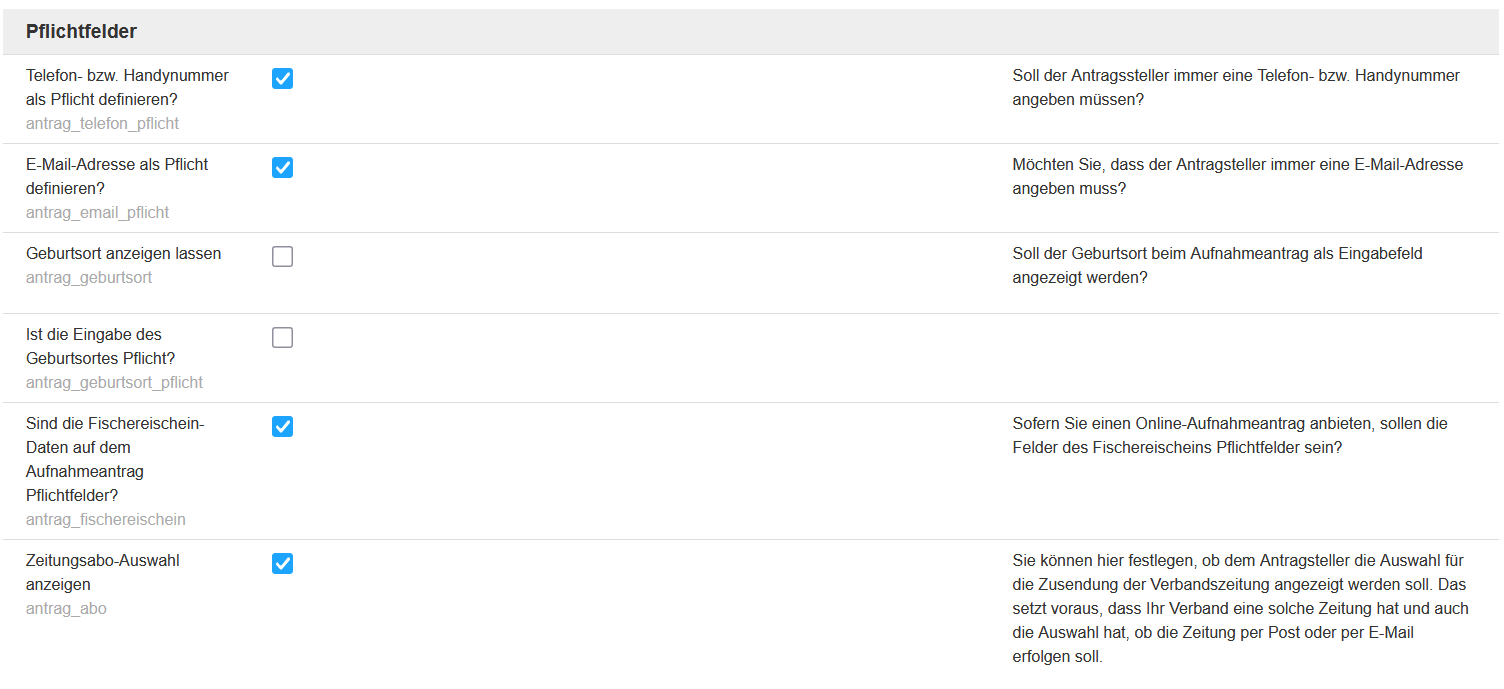The width and height of the screenshot is (1504, 689).
Task: Select the antrag_abo key text
Action: 66,609
